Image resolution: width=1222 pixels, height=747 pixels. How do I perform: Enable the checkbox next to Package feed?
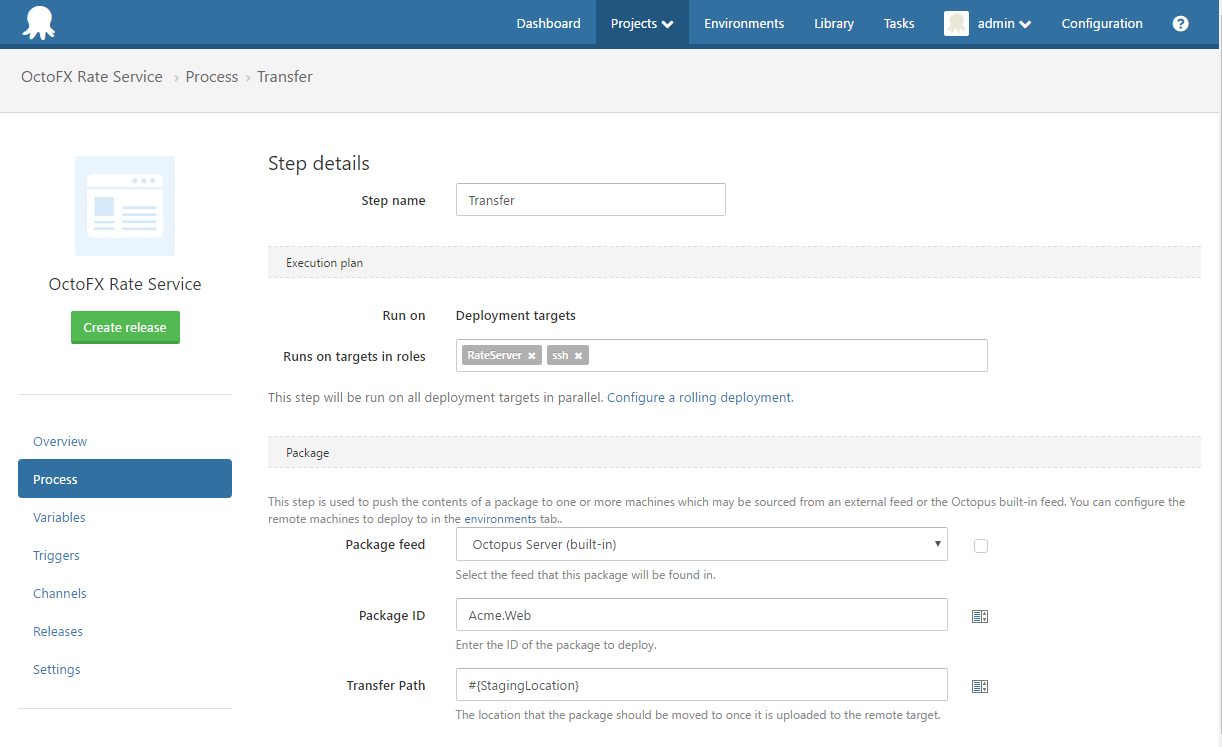pos(980,546)
